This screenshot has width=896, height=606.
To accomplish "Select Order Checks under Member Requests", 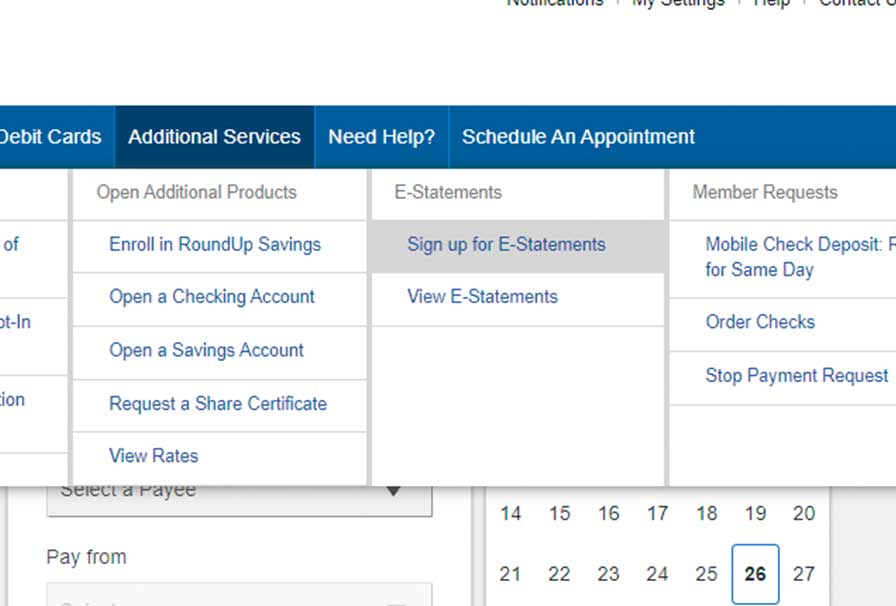I will click(760, 322).
